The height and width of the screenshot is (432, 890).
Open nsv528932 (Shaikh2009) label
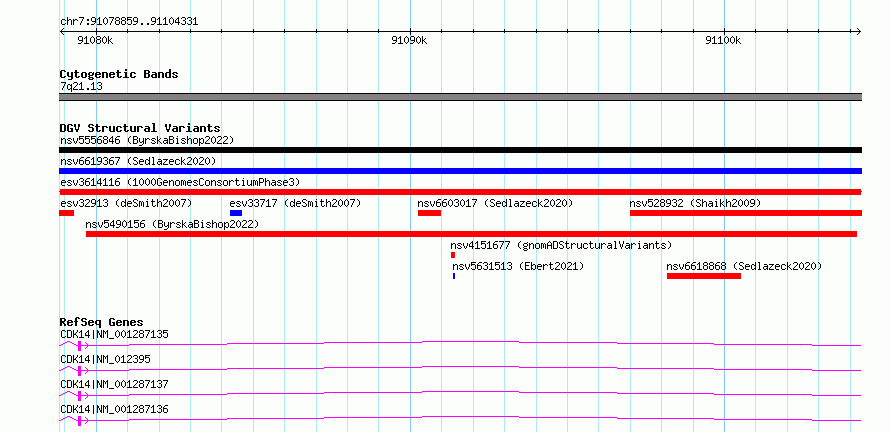pyautogui.click(x=695, y=203)
